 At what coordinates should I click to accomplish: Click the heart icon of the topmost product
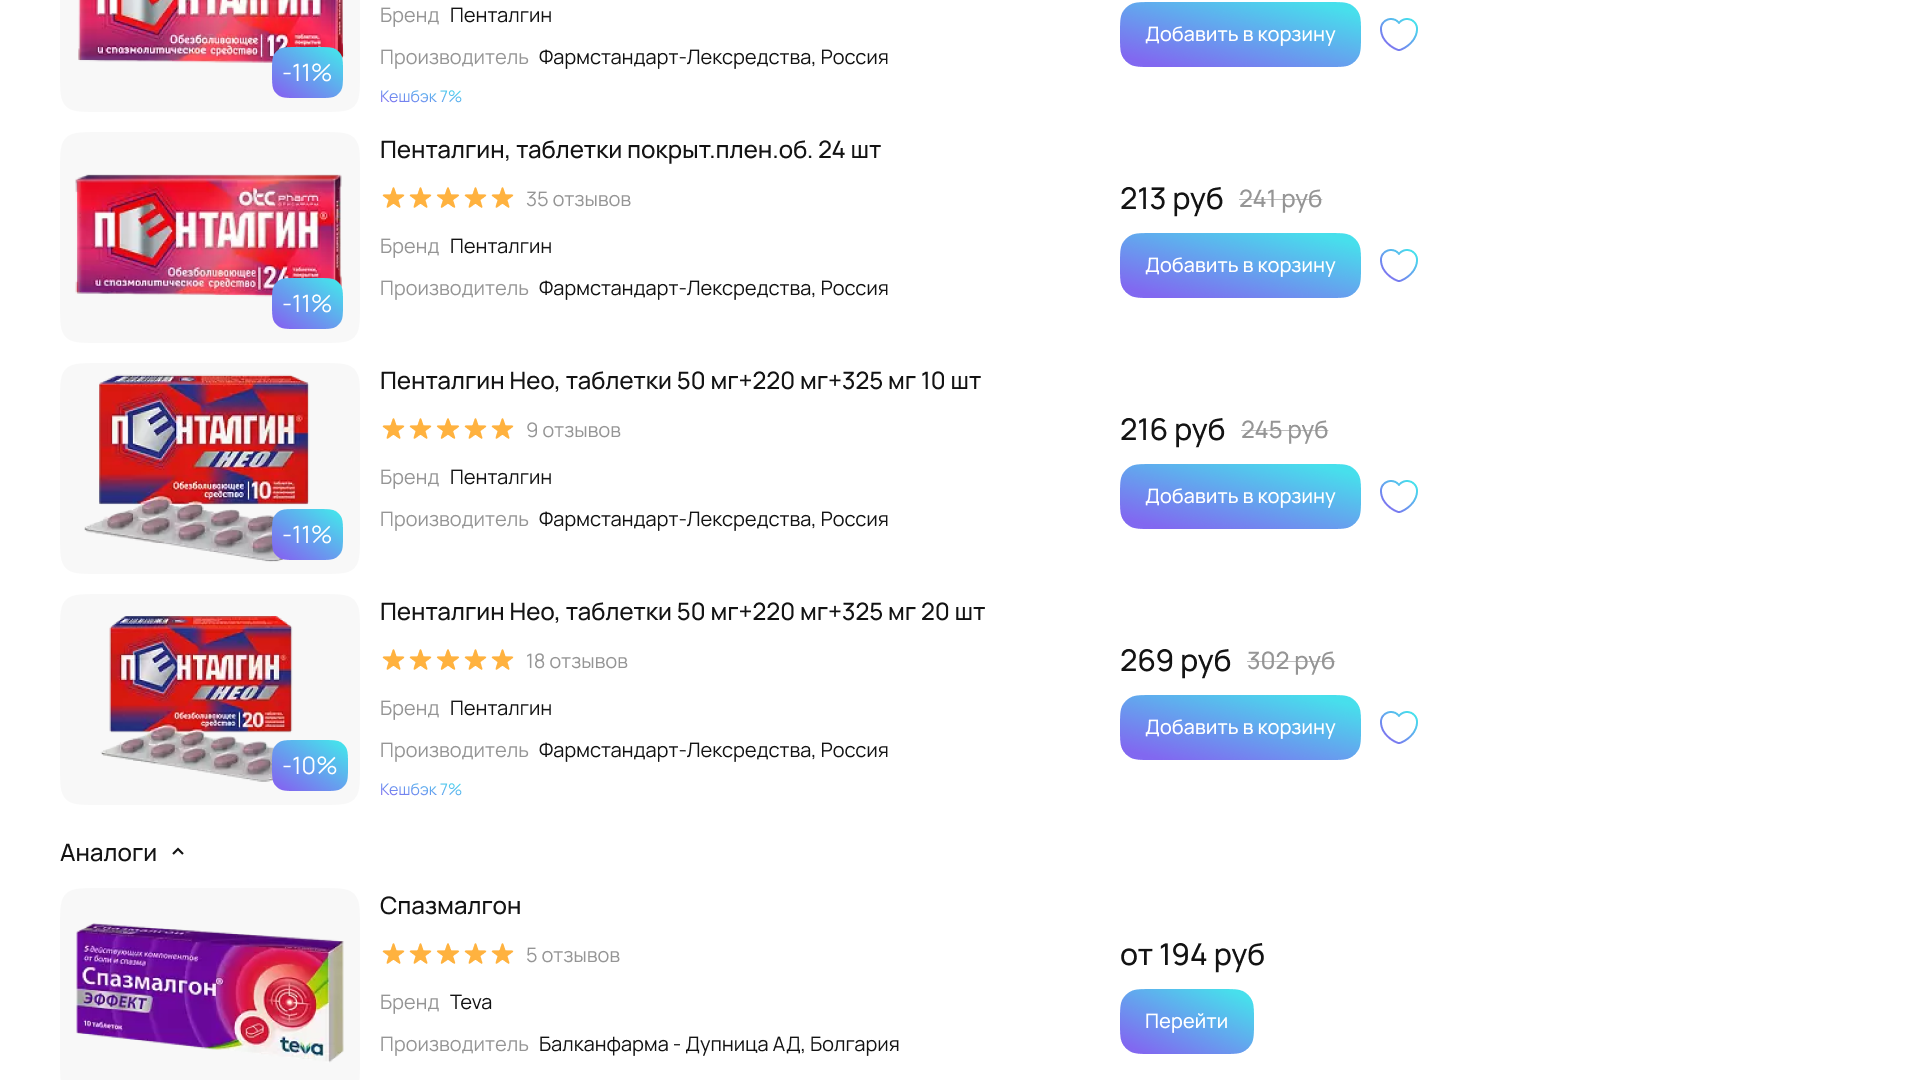(1398, 34)
